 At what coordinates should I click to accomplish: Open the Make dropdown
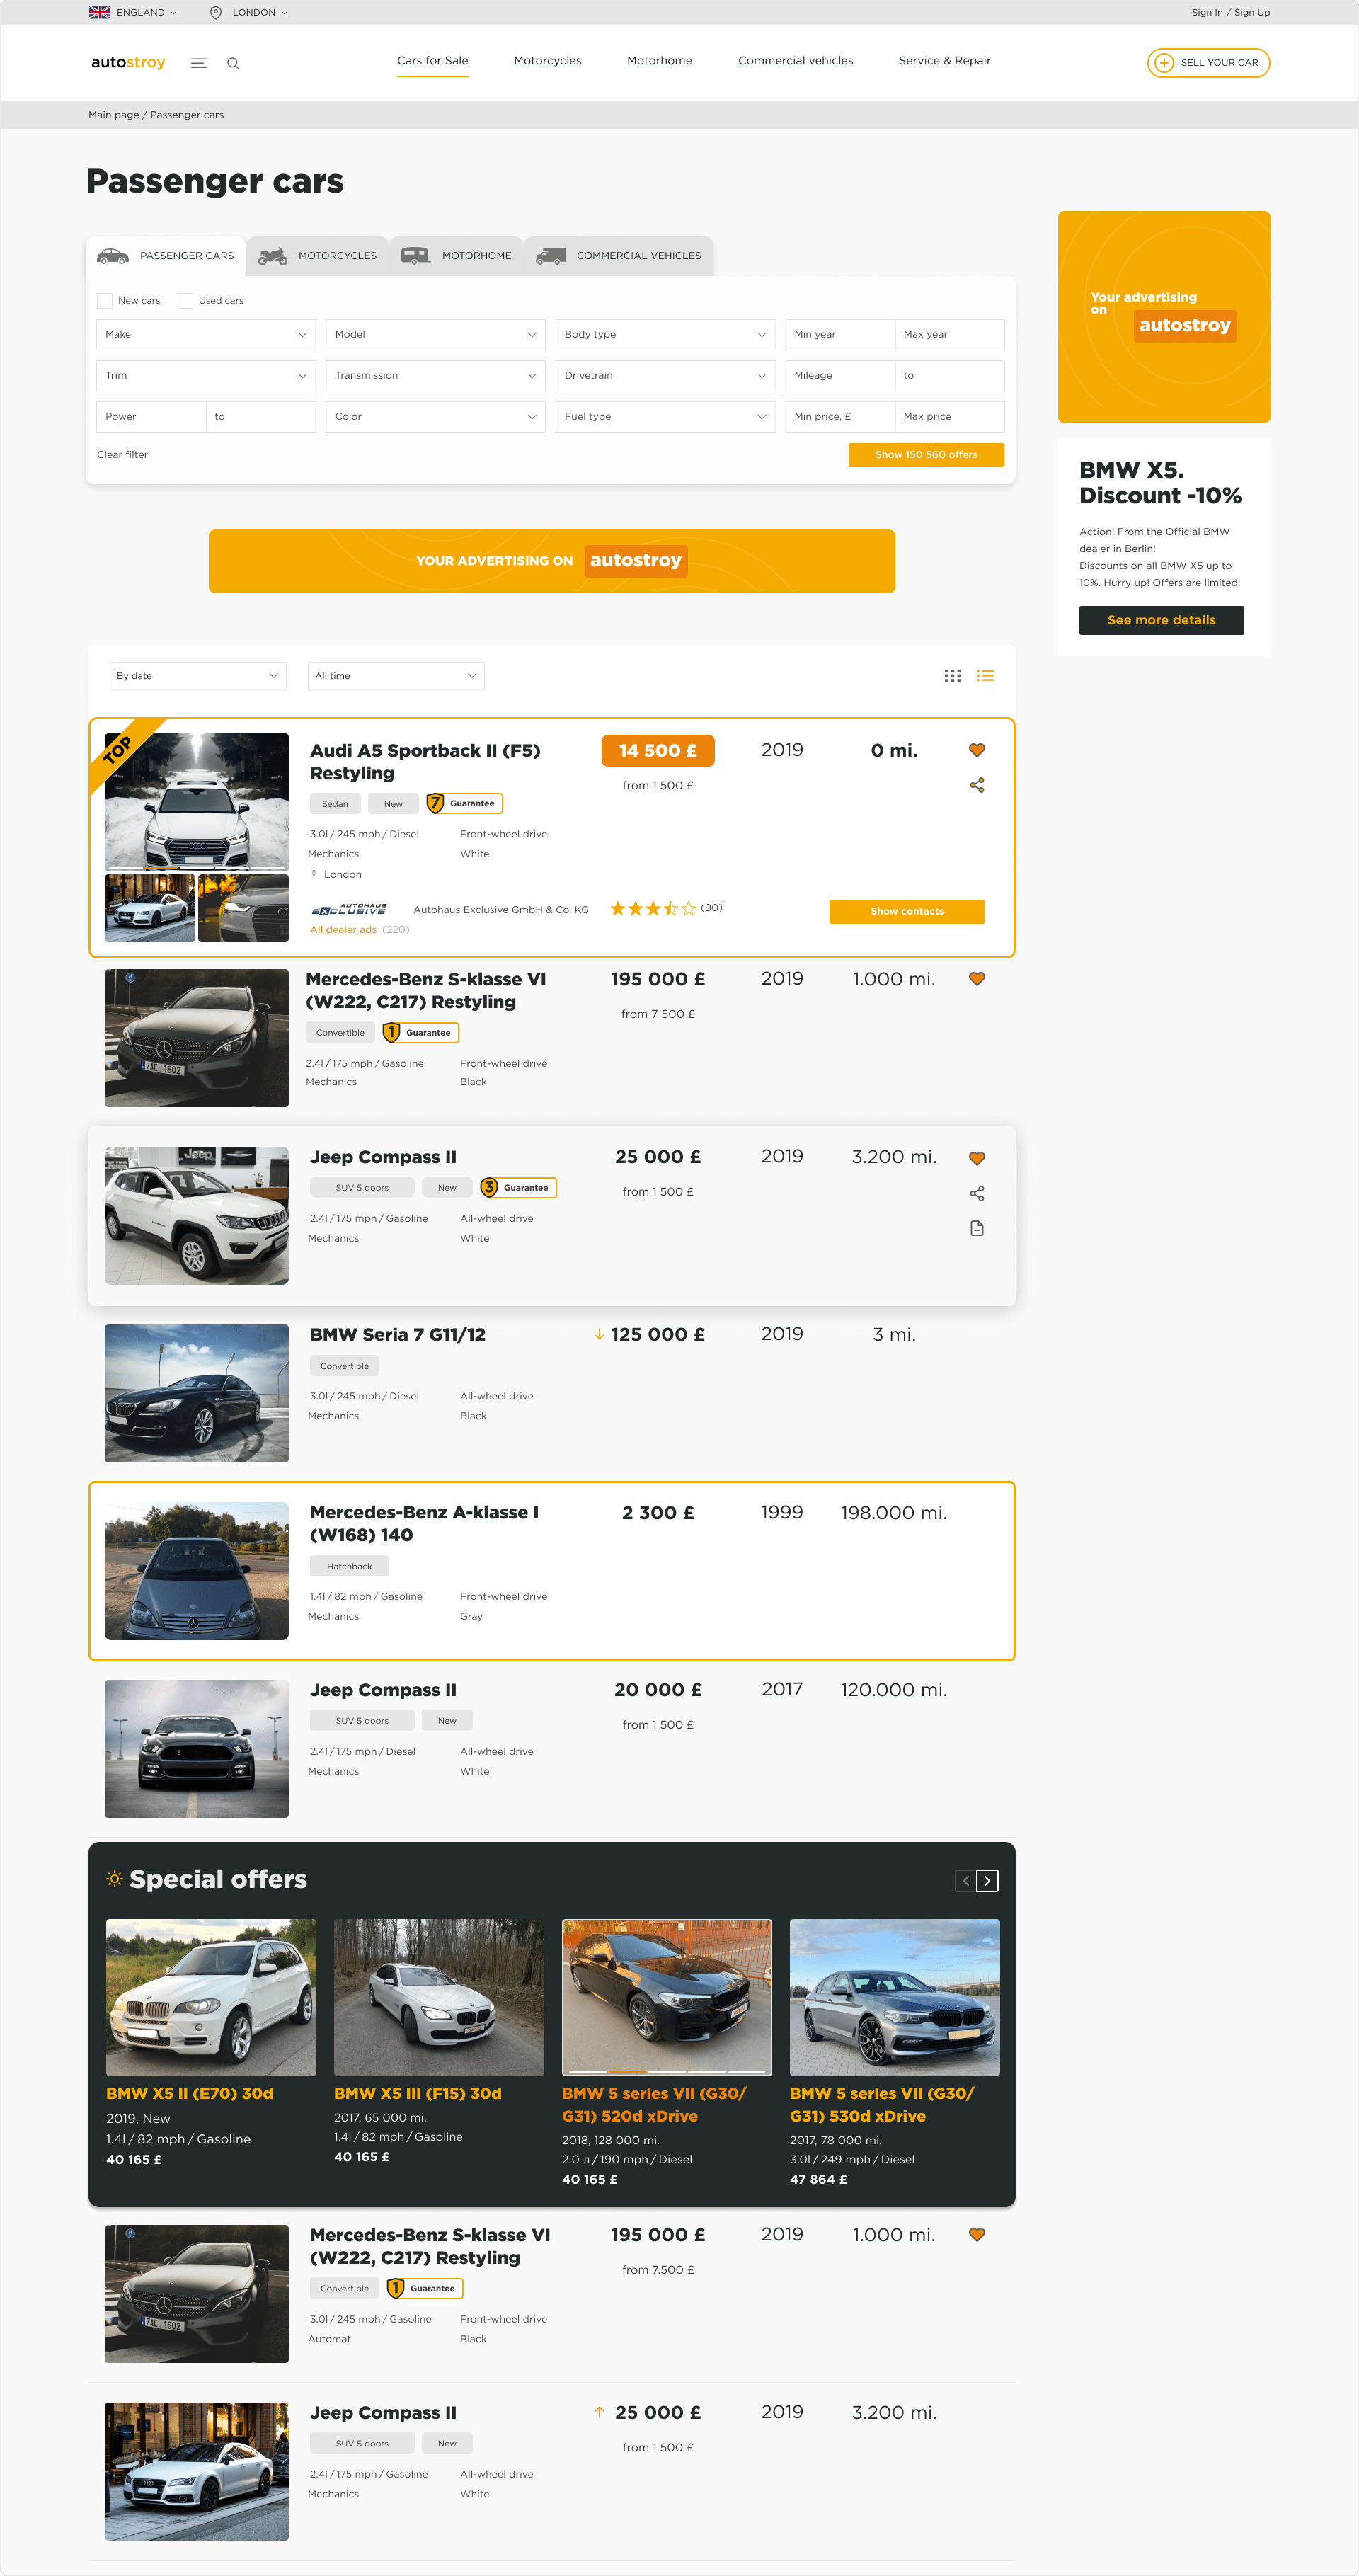[x=206, y=334]
